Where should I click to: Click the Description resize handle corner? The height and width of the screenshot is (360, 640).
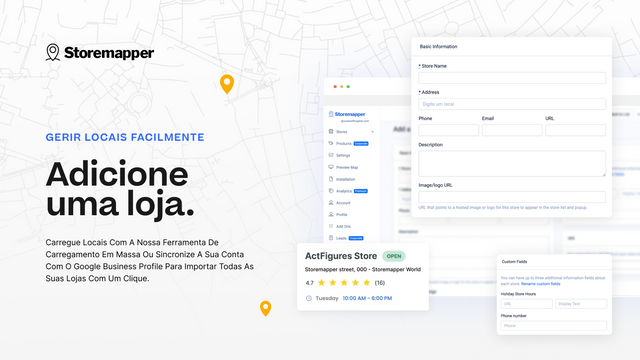click(x=604, y=174)
